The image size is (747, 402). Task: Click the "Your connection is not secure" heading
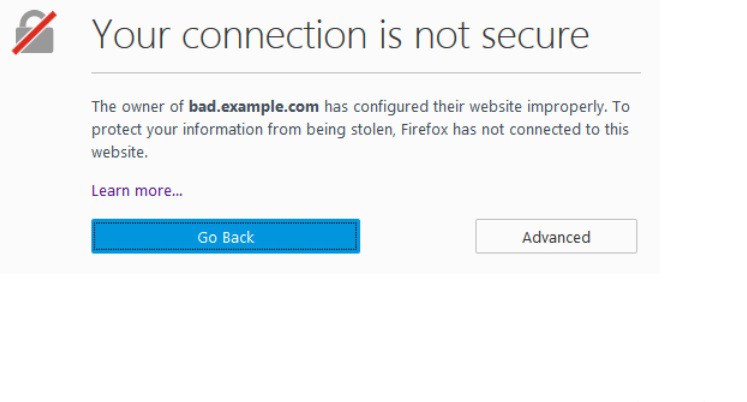coord(340,35)
